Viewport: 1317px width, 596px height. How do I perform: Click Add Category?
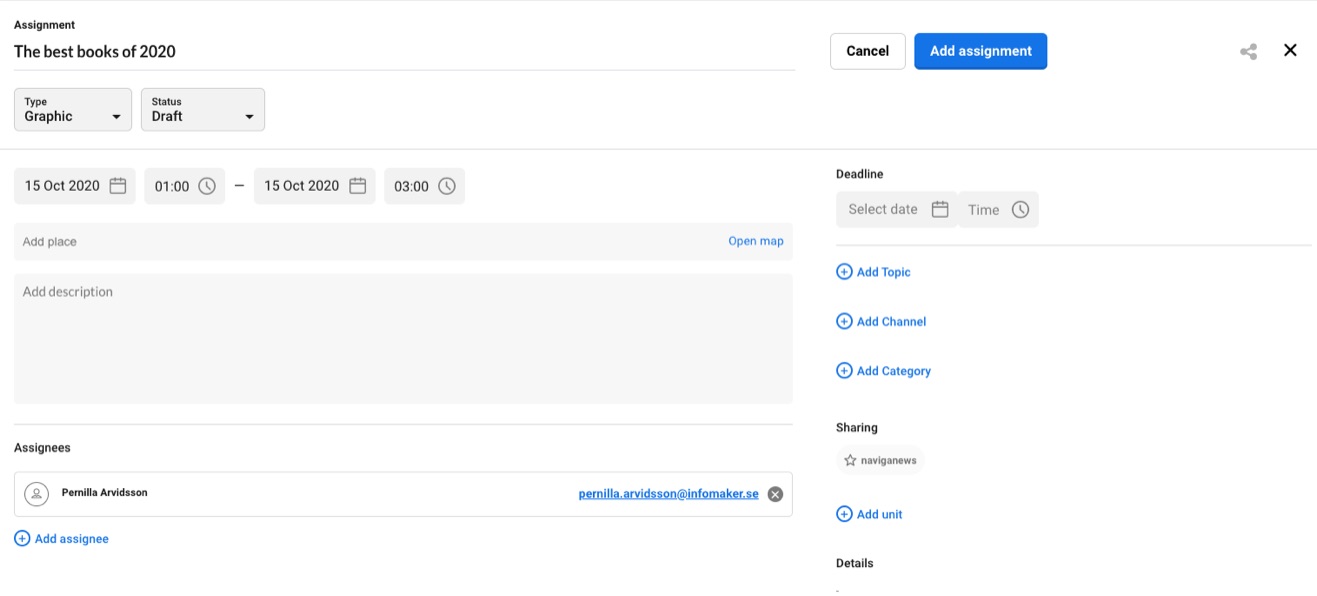[883, 371]
